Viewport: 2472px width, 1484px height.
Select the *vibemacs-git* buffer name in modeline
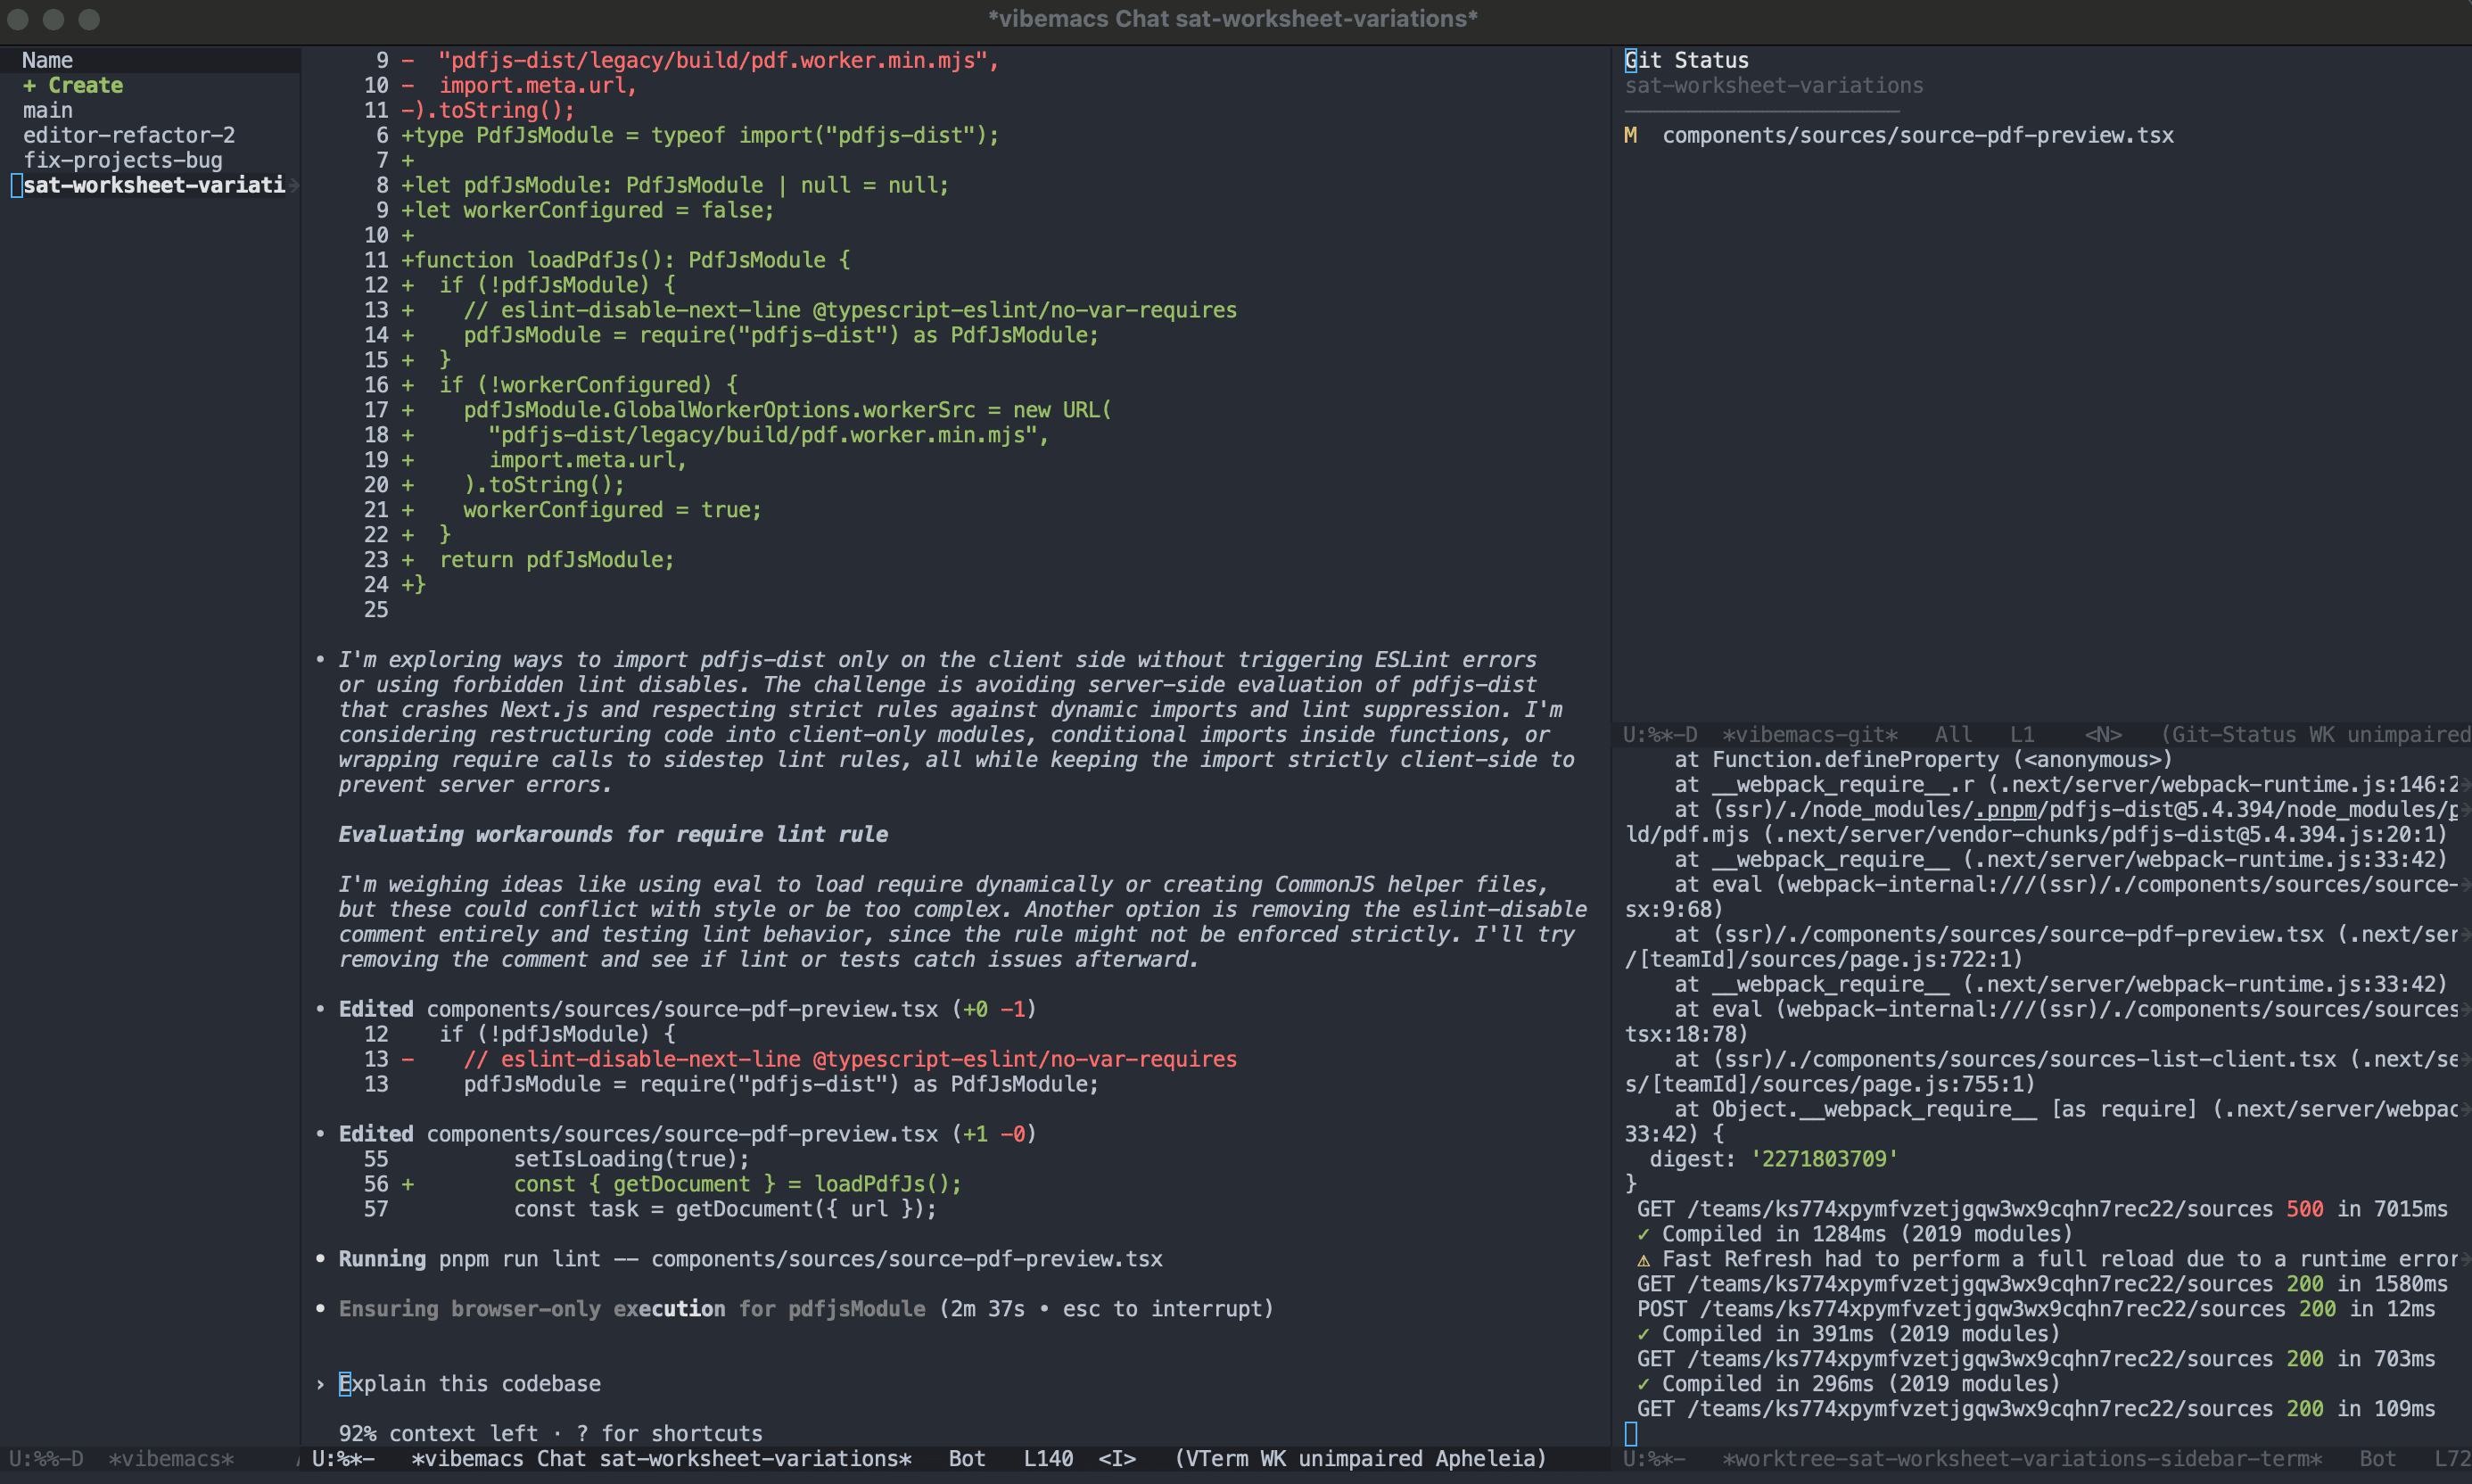click(x=1810, y=733)
